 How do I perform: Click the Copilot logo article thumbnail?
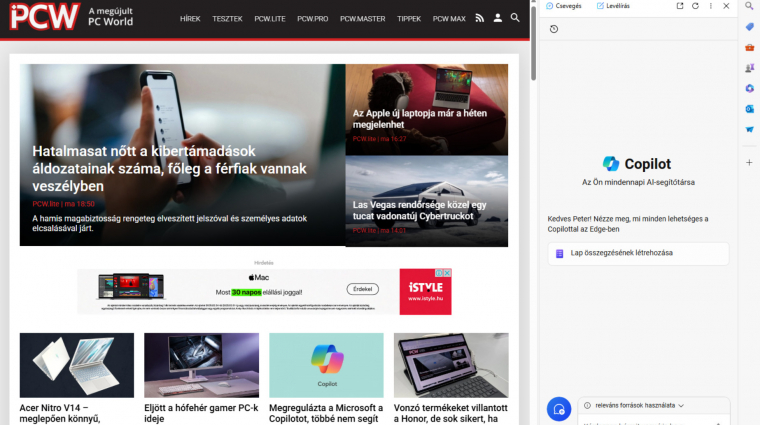pos(326,365)
